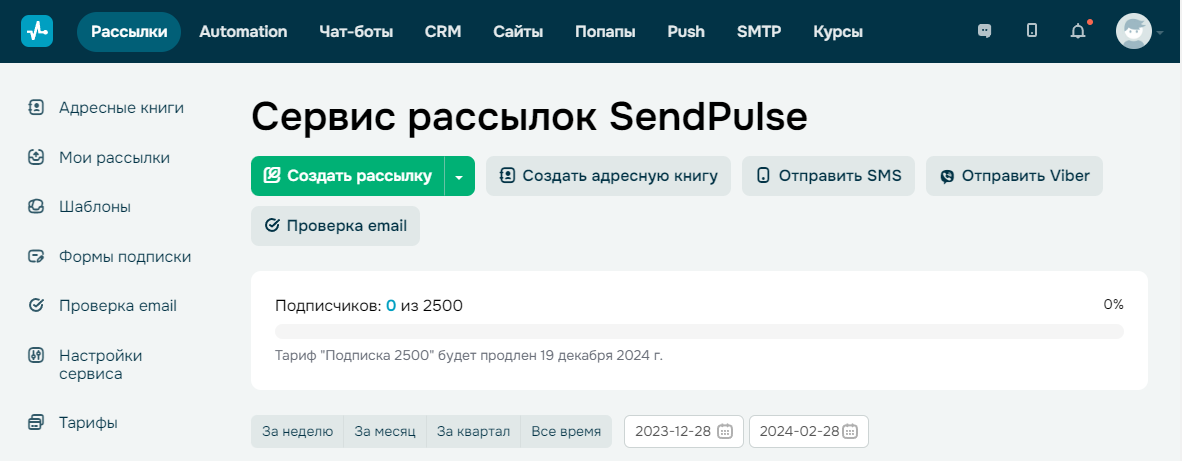Click the Отправить SMS button
The image size is (1182, 461).
[x=828, y=176]
